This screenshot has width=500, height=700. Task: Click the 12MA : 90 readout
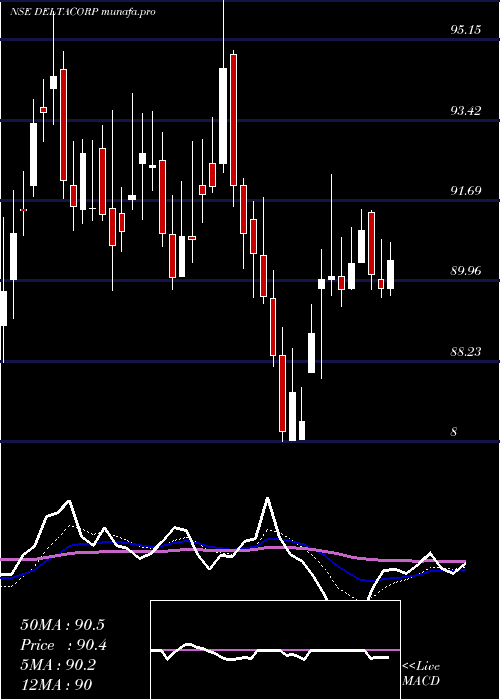pyautogui.click(x=56, y=685)
